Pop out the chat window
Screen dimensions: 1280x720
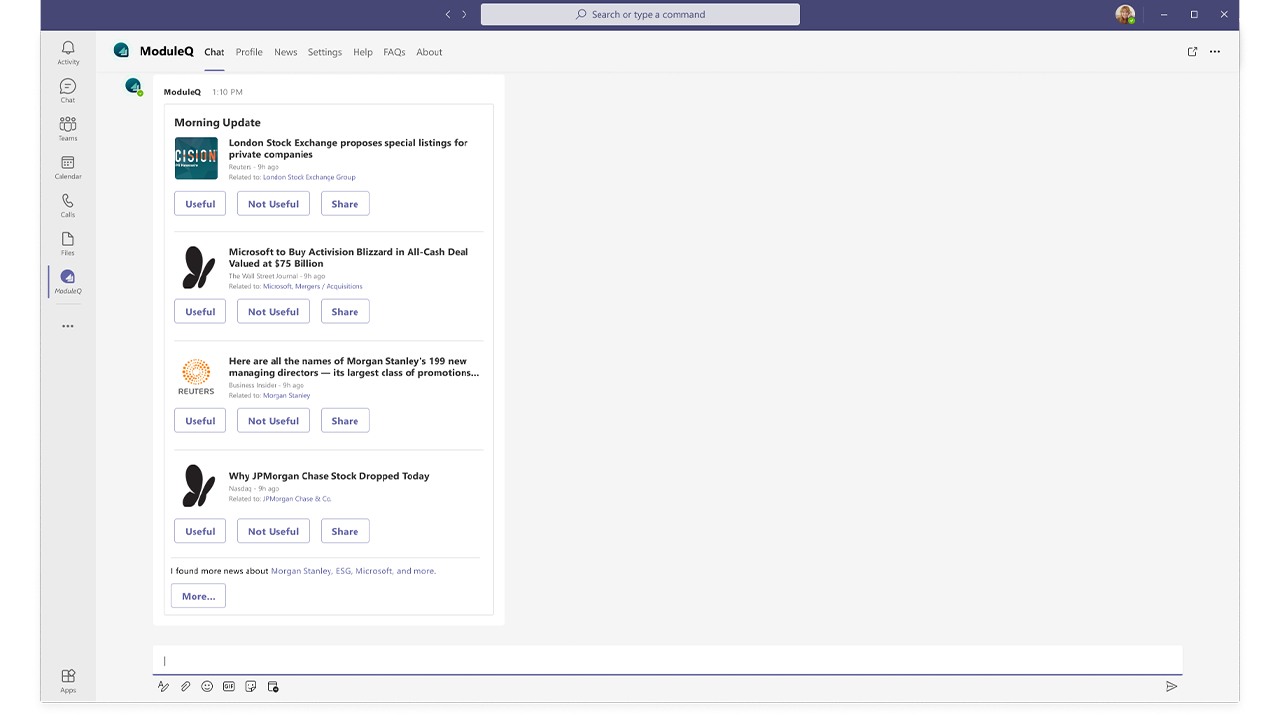click(1192, 52)
